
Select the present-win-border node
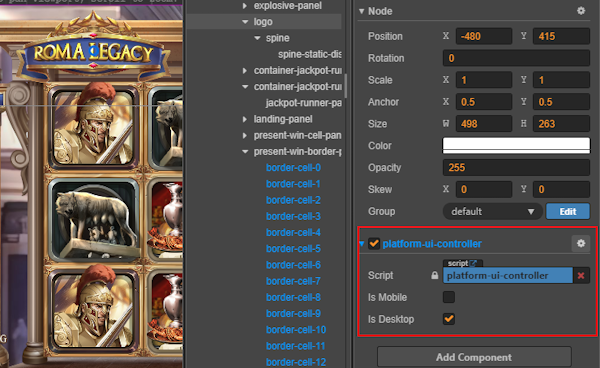point(297,152)
